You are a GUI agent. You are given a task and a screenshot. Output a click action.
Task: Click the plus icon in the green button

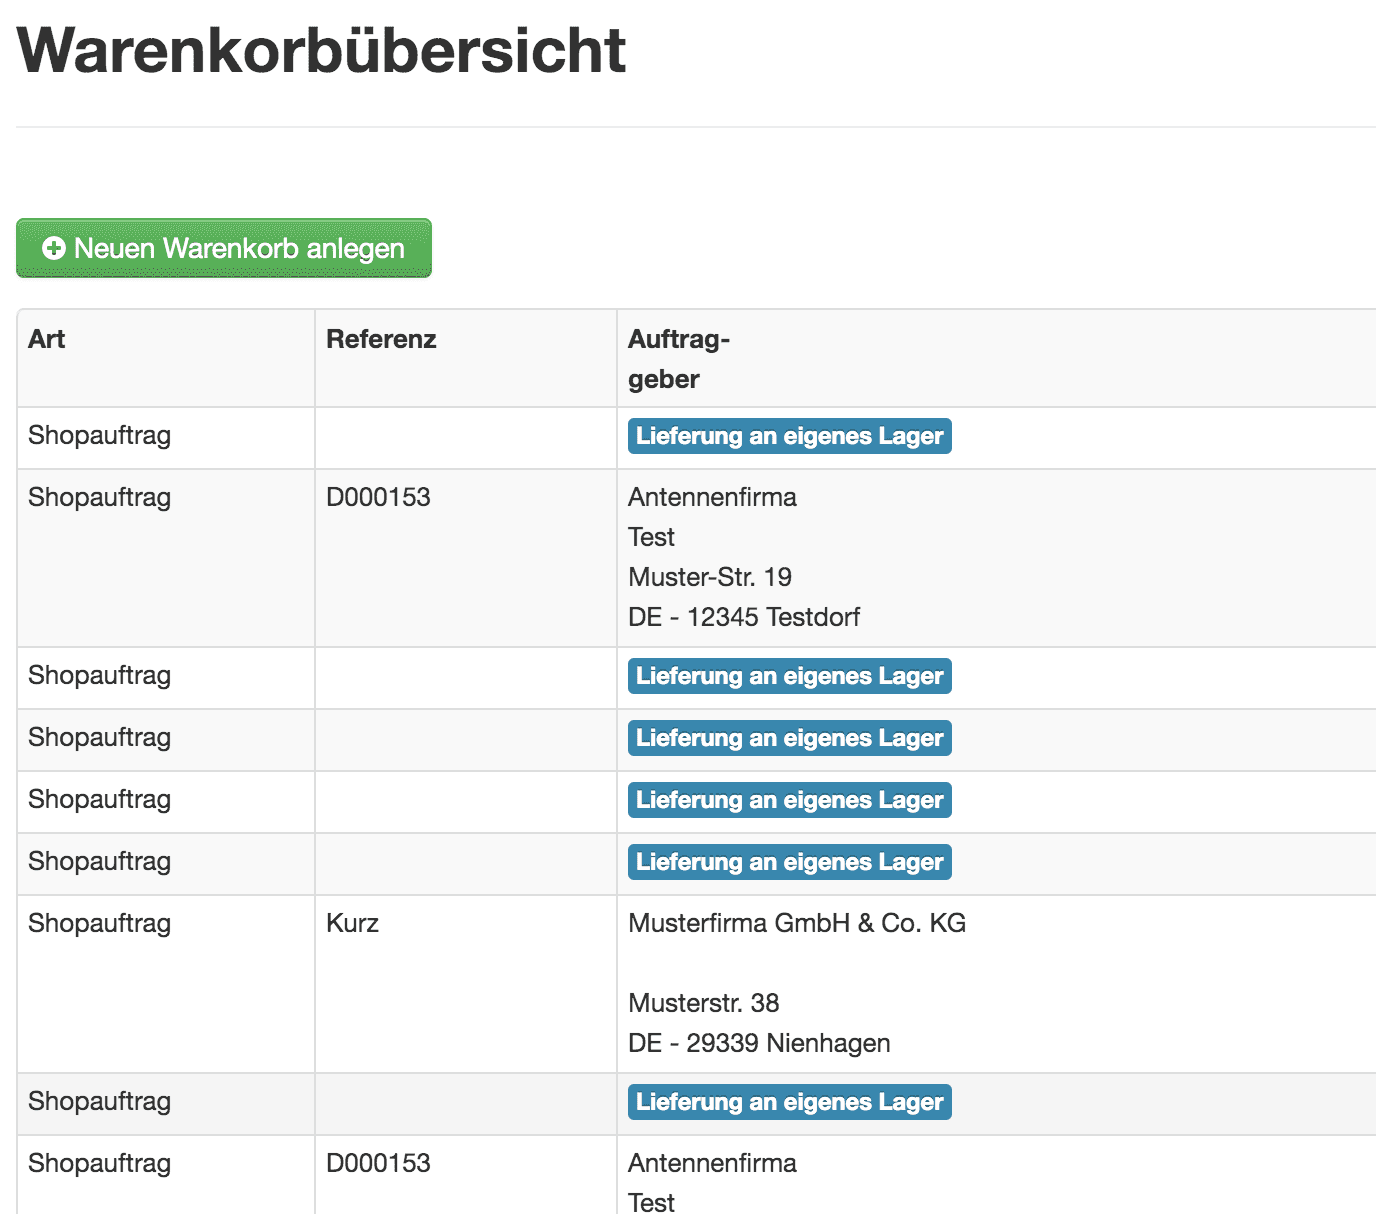tap(54, 248)
